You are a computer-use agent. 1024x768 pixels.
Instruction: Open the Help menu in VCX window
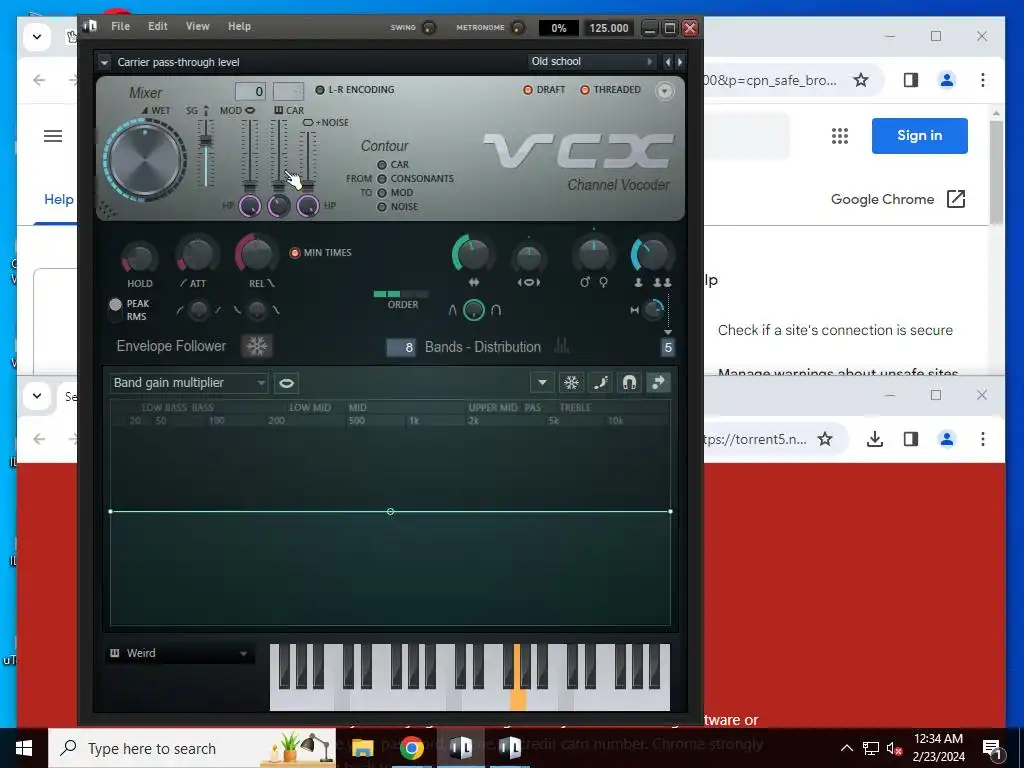(x=239, y=26)
